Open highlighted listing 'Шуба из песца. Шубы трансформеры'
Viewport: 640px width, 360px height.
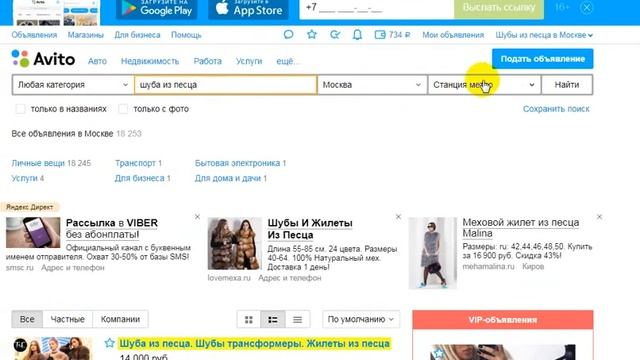(x=254, y=344)
